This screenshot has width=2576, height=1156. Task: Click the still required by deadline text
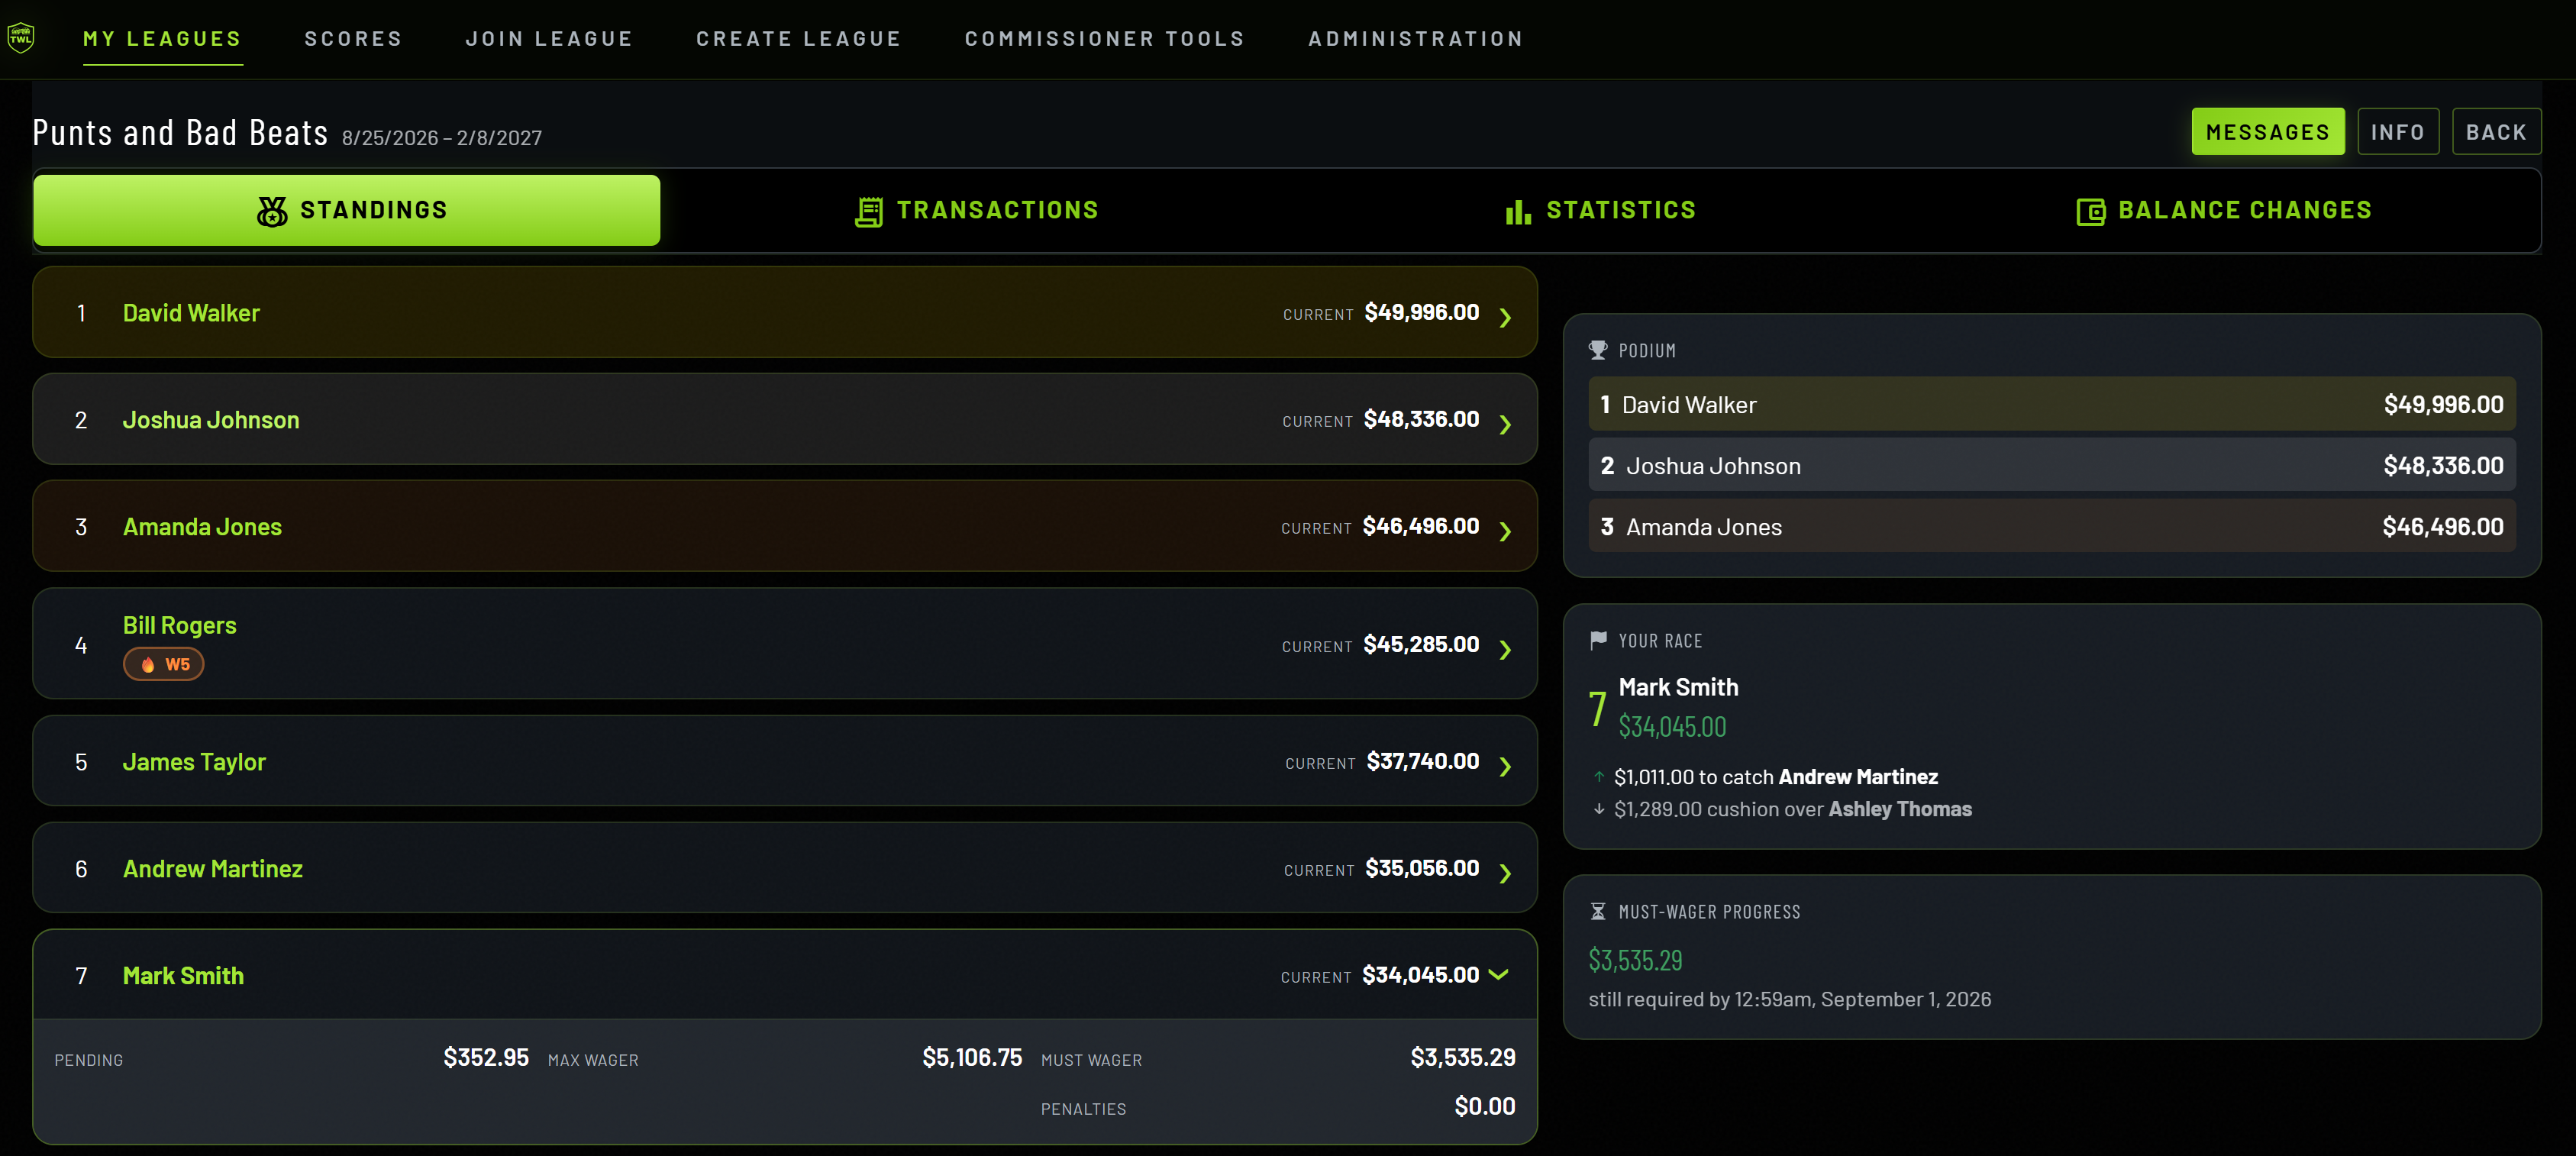point(1789,999)
